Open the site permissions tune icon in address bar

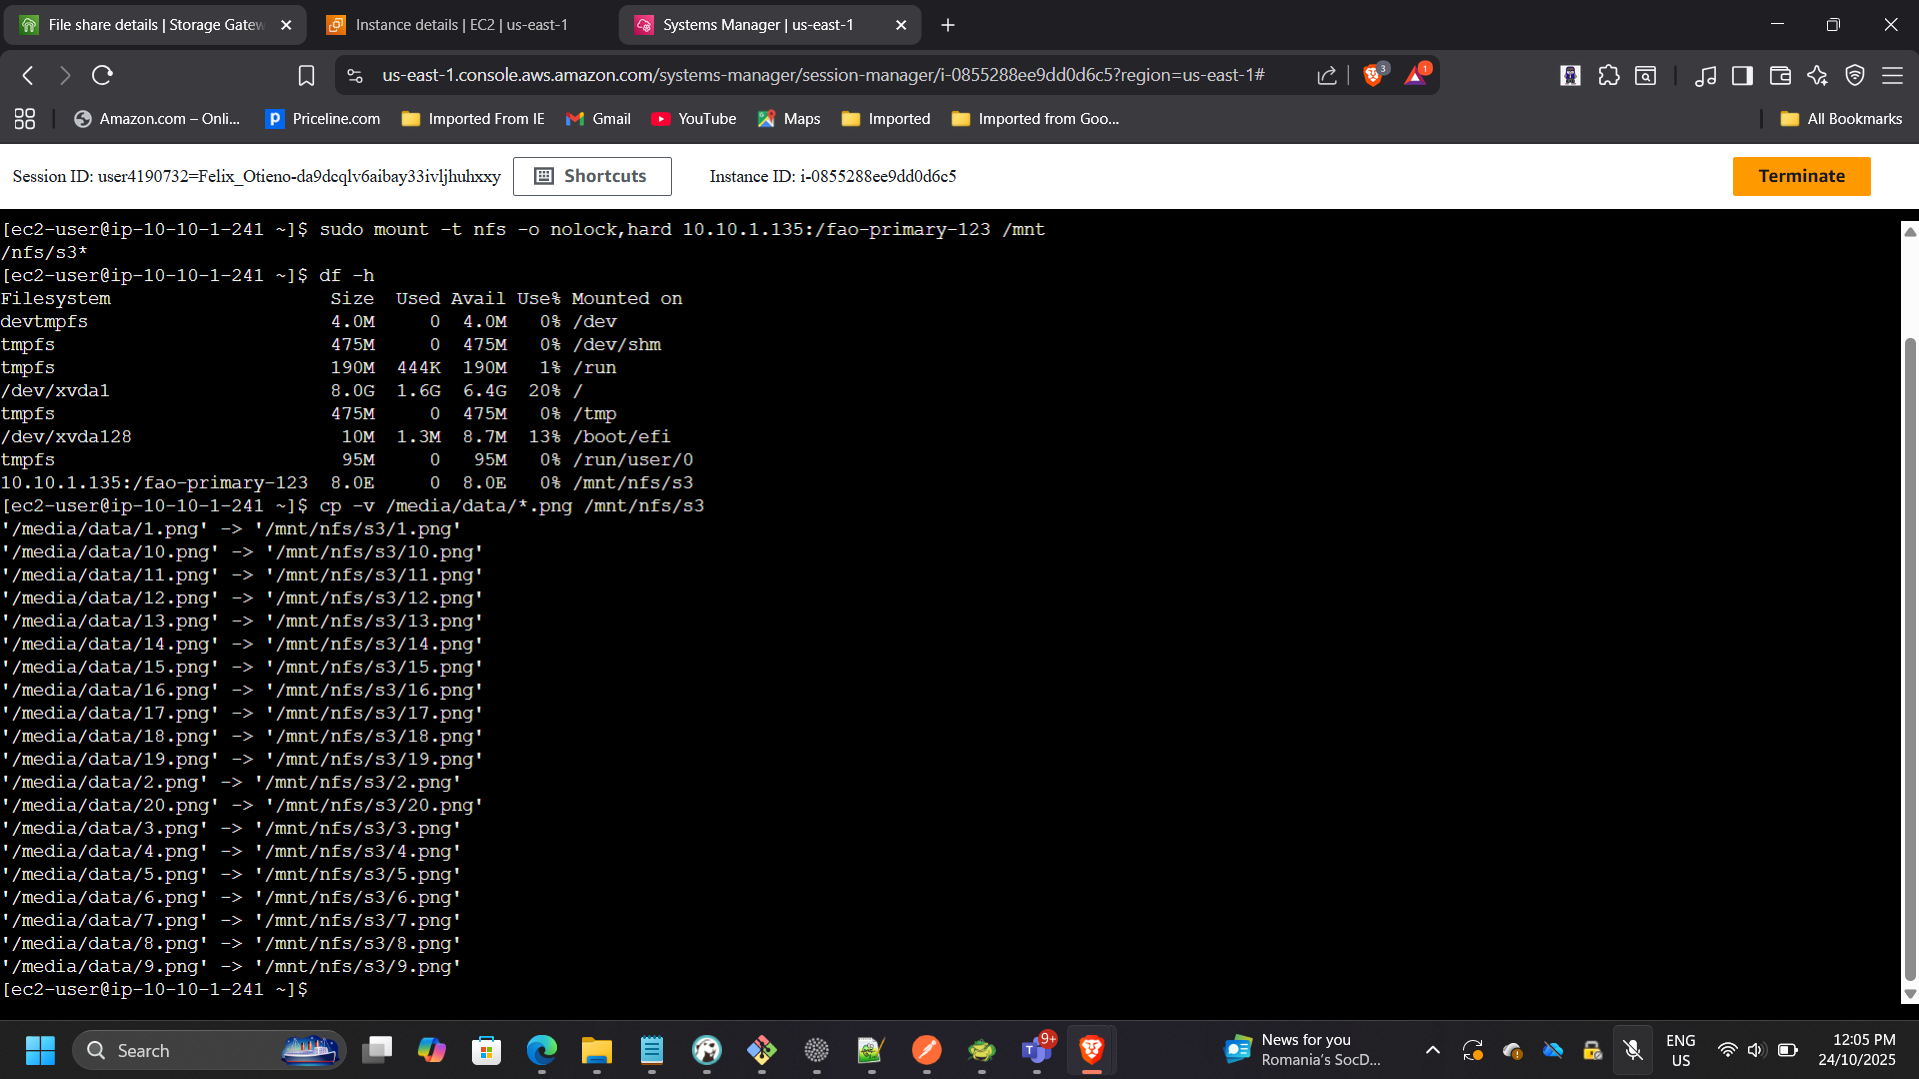coord(353,74)
